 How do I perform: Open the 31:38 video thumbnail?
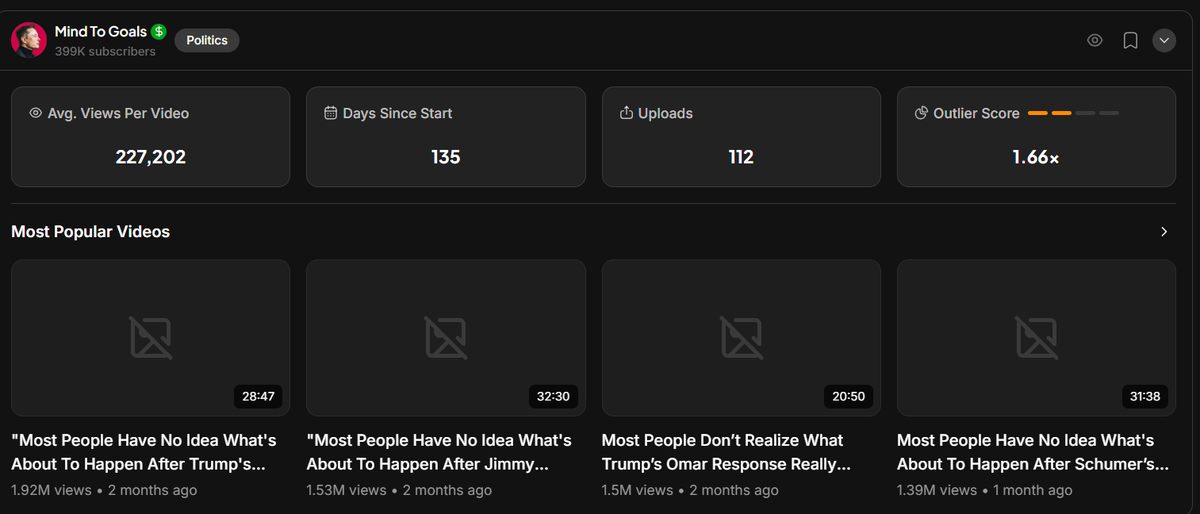pyautogui.click(x=1036, y=338)
